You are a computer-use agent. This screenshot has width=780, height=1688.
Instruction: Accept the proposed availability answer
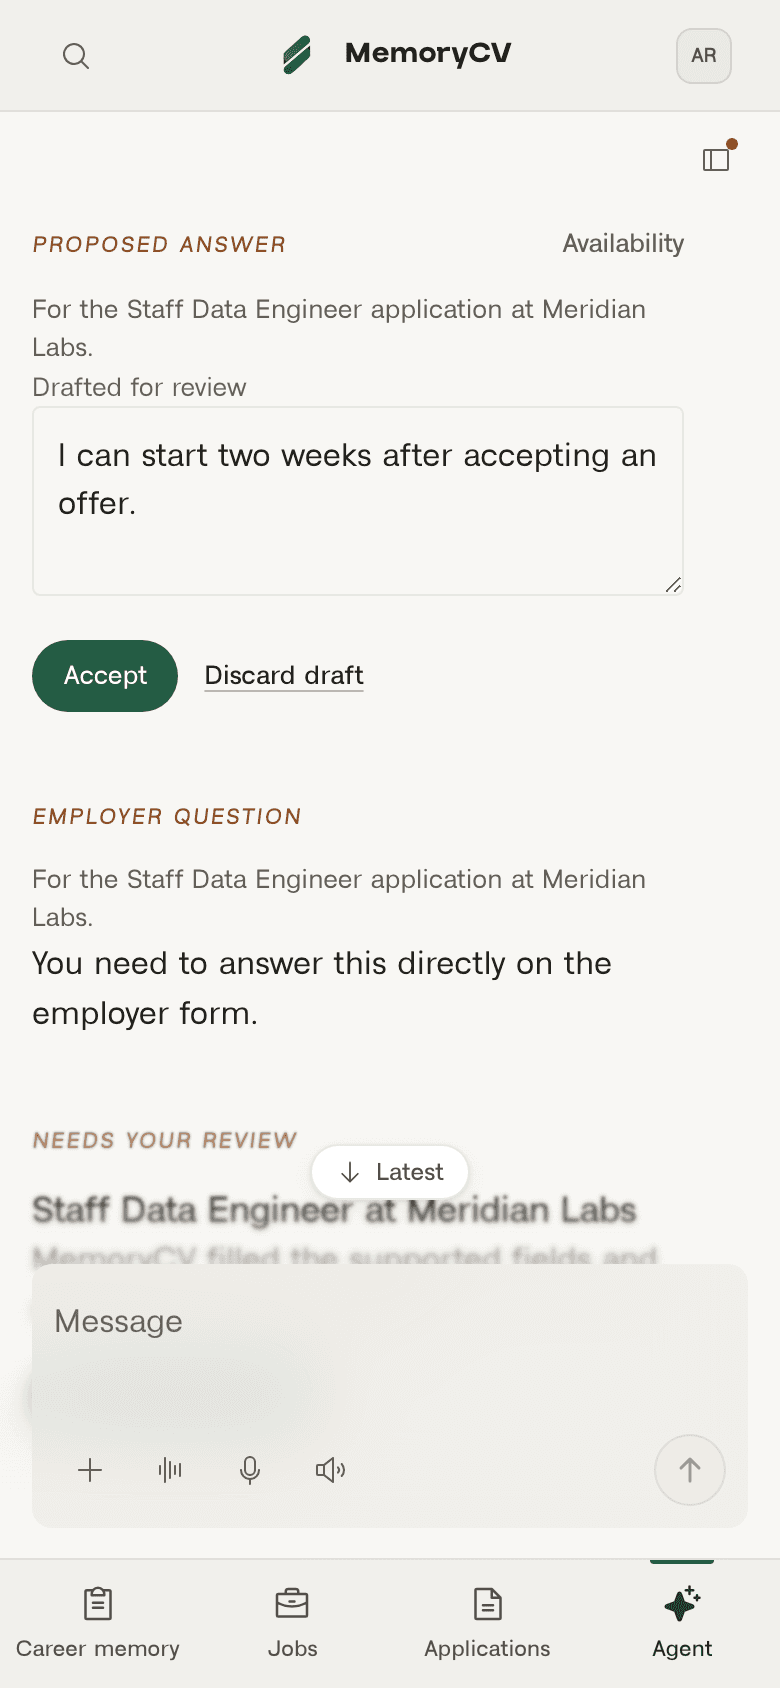105,676
